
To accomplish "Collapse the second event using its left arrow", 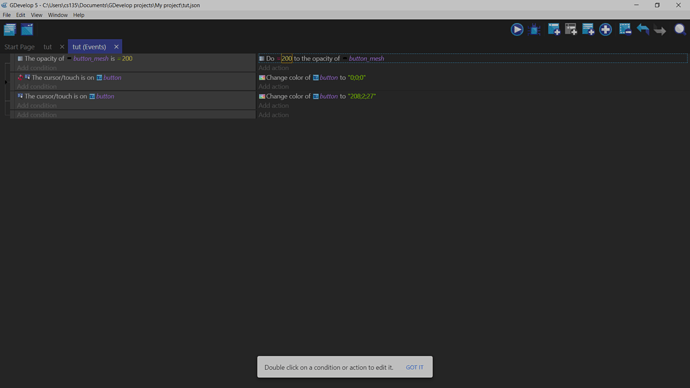I will [6, 82].
